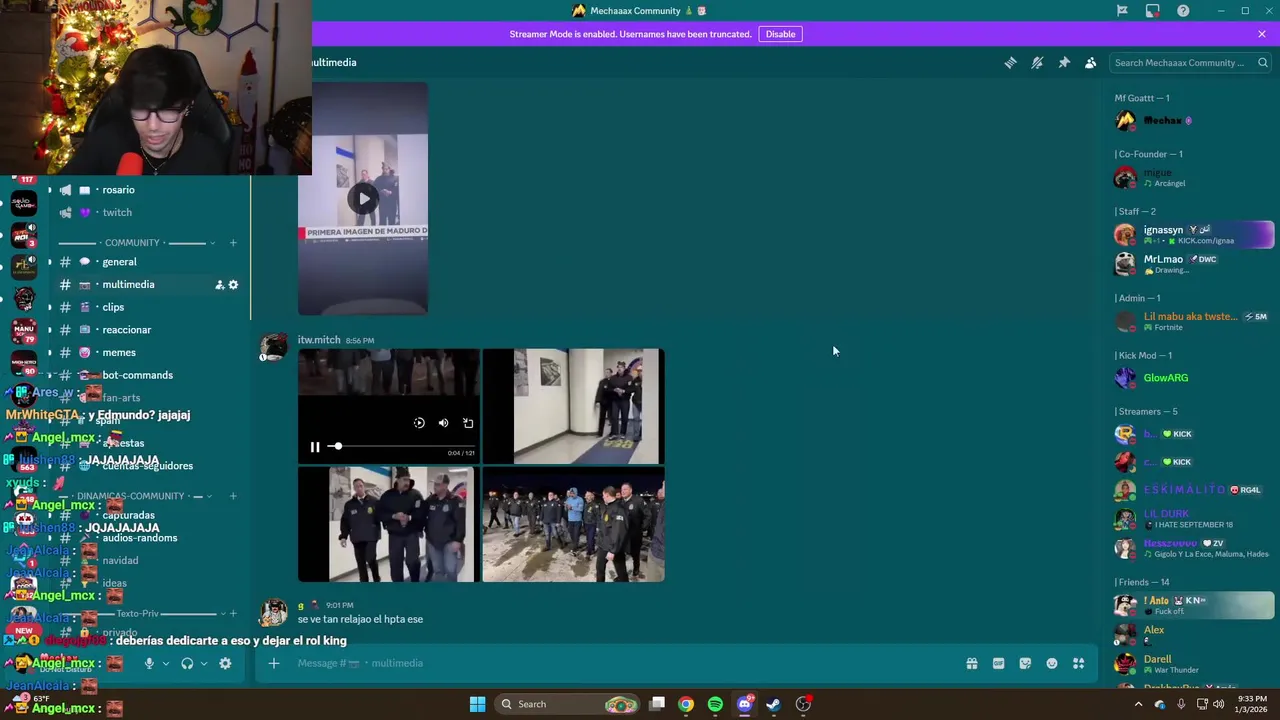Toggle channel notification bell mute icon

[x=1037, y=63]
